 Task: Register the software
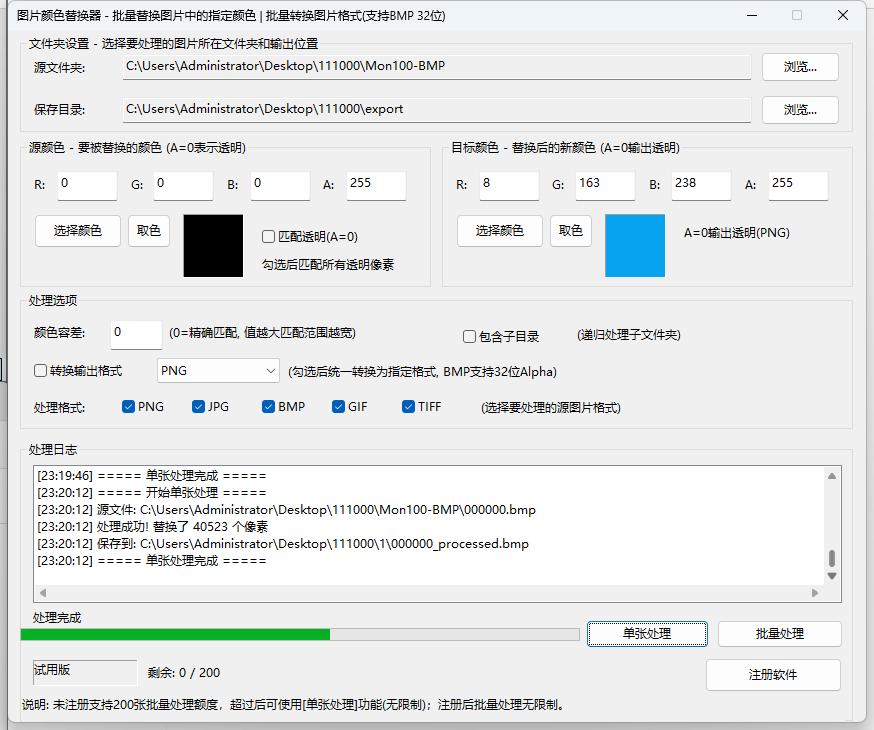click(x=773, y=674)
